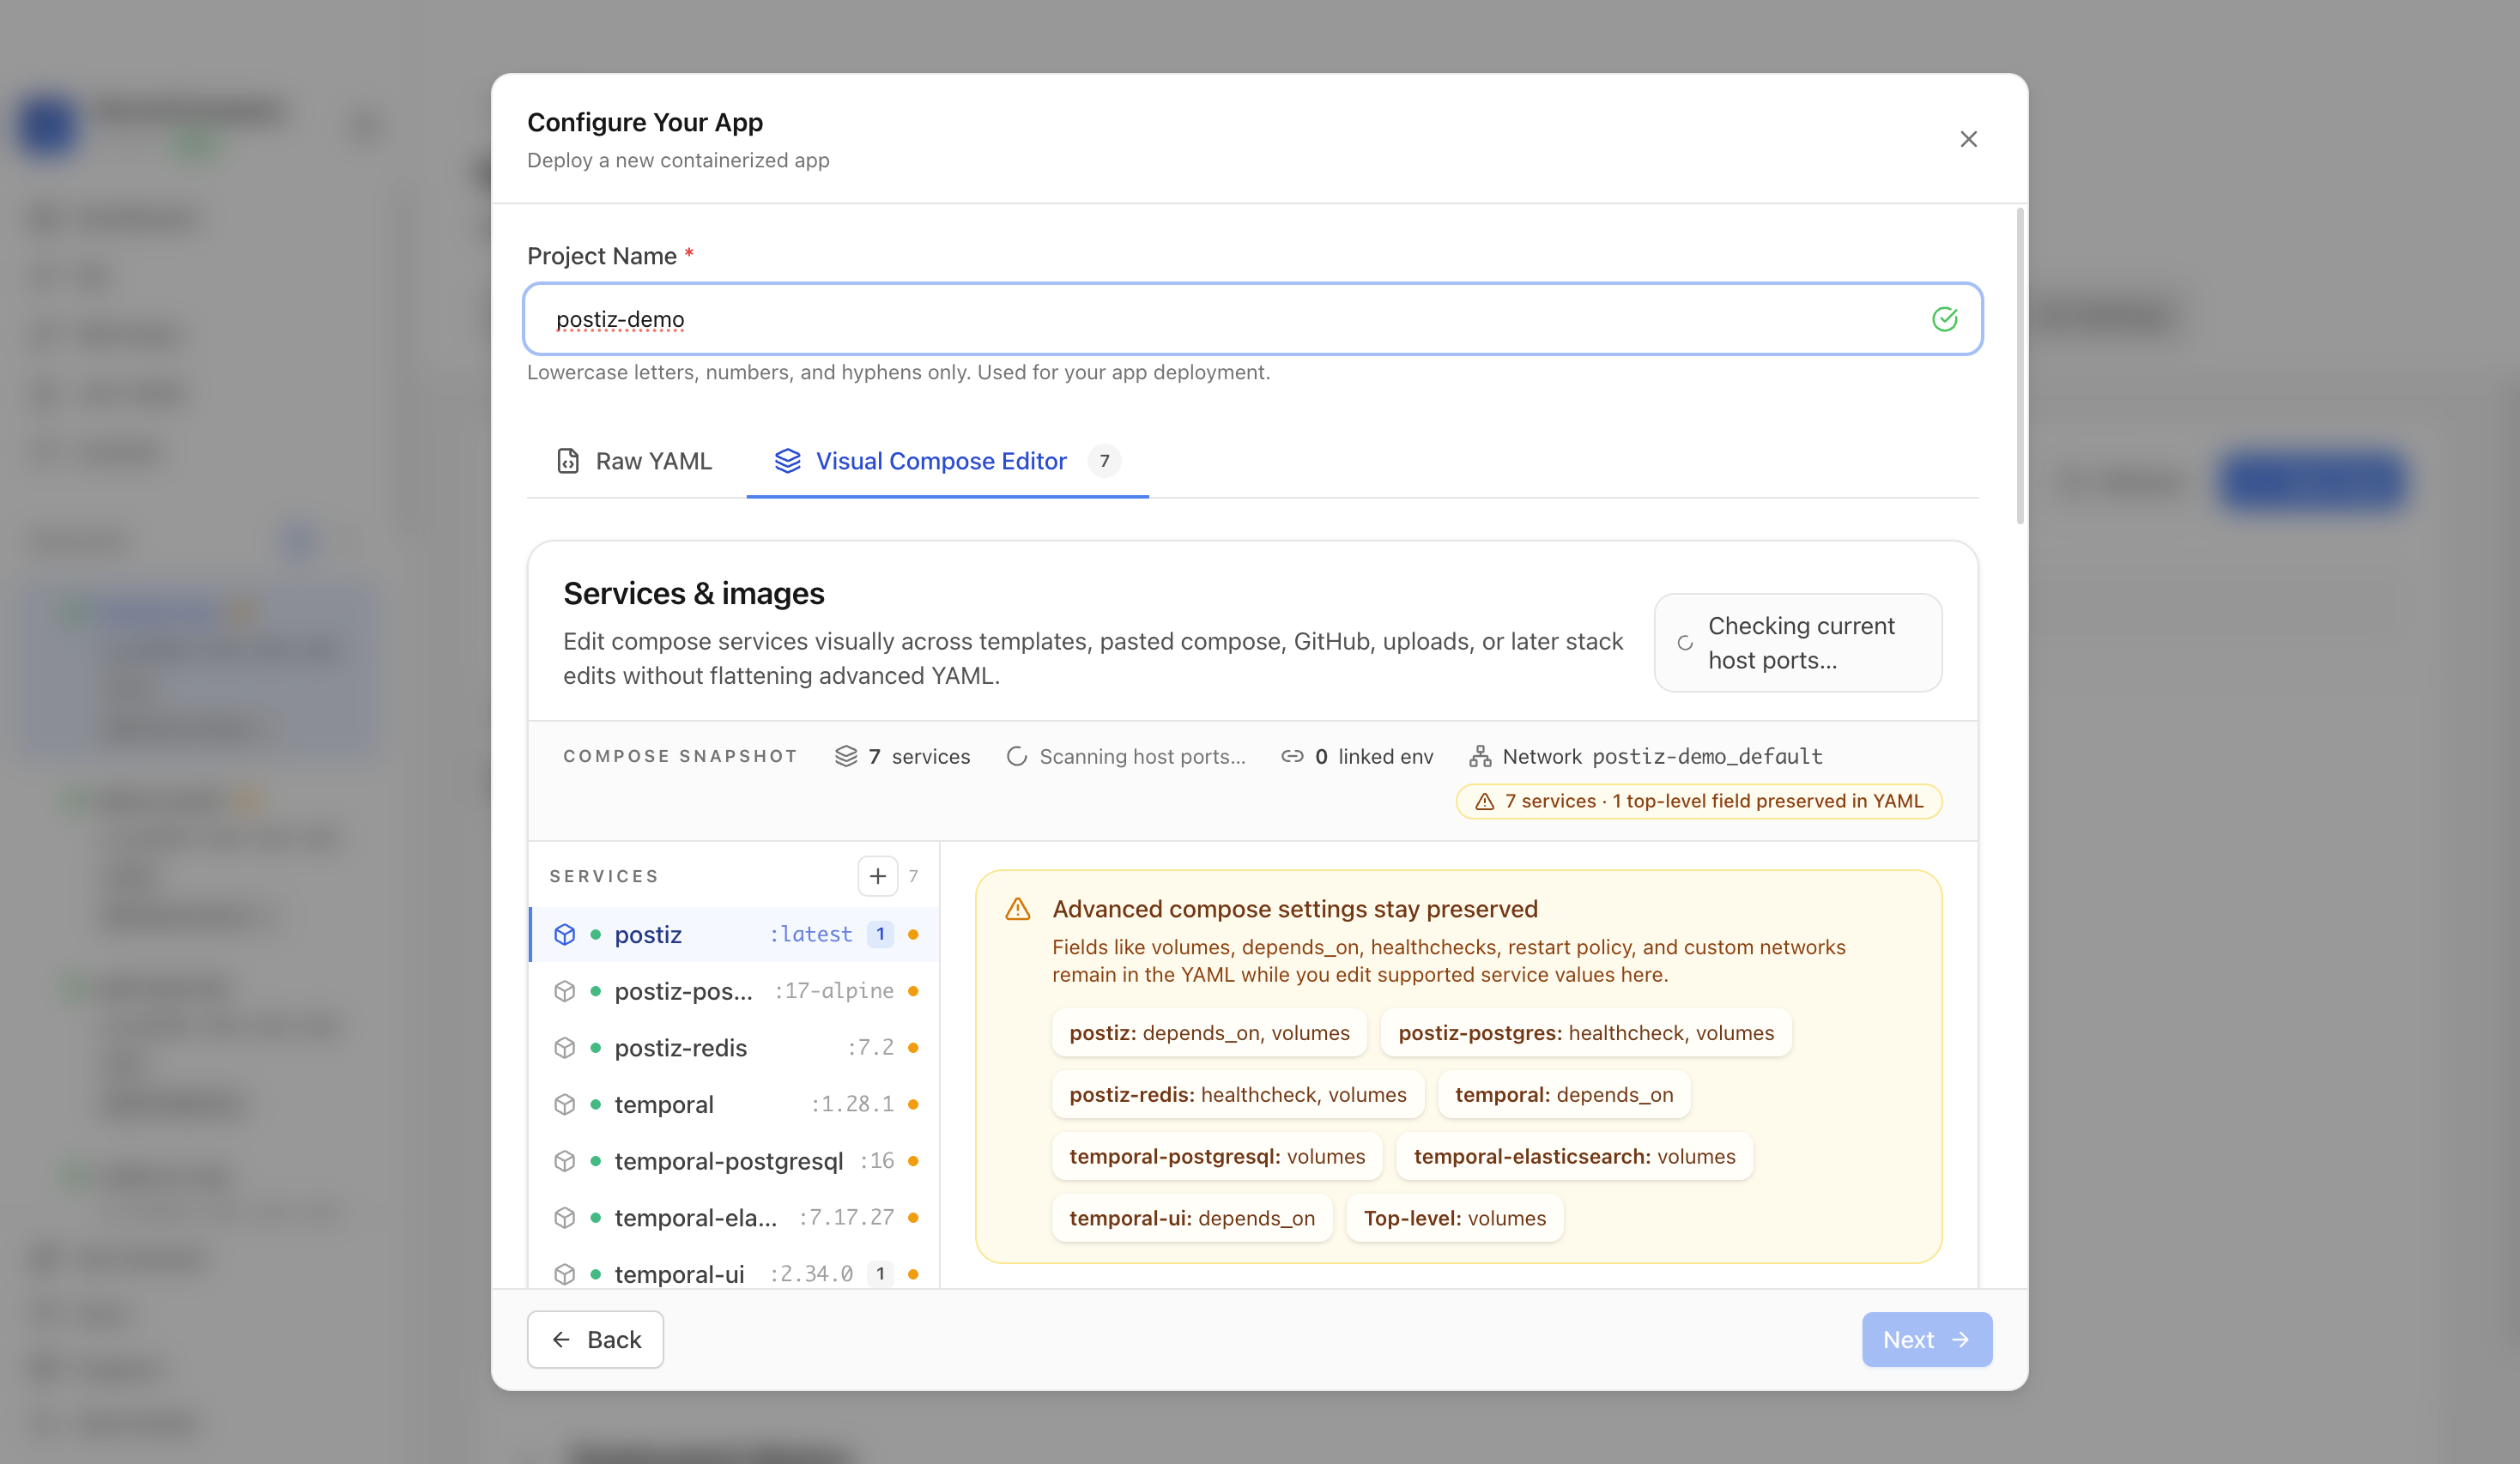Click the Checking current host ports status
The height and width of the screenshot is (1464, 2520).
tap(1798, 643)
